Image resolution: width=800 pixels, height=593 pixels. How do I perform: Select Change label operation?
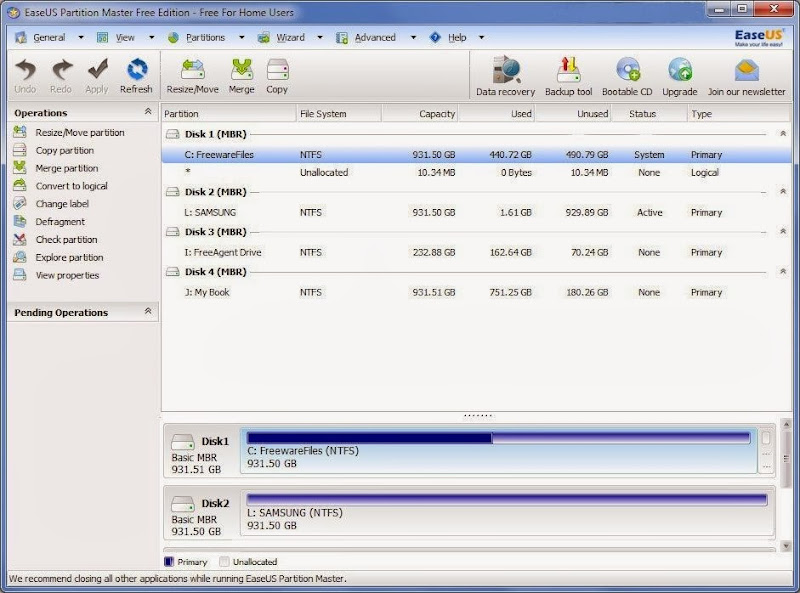point(62,204)
